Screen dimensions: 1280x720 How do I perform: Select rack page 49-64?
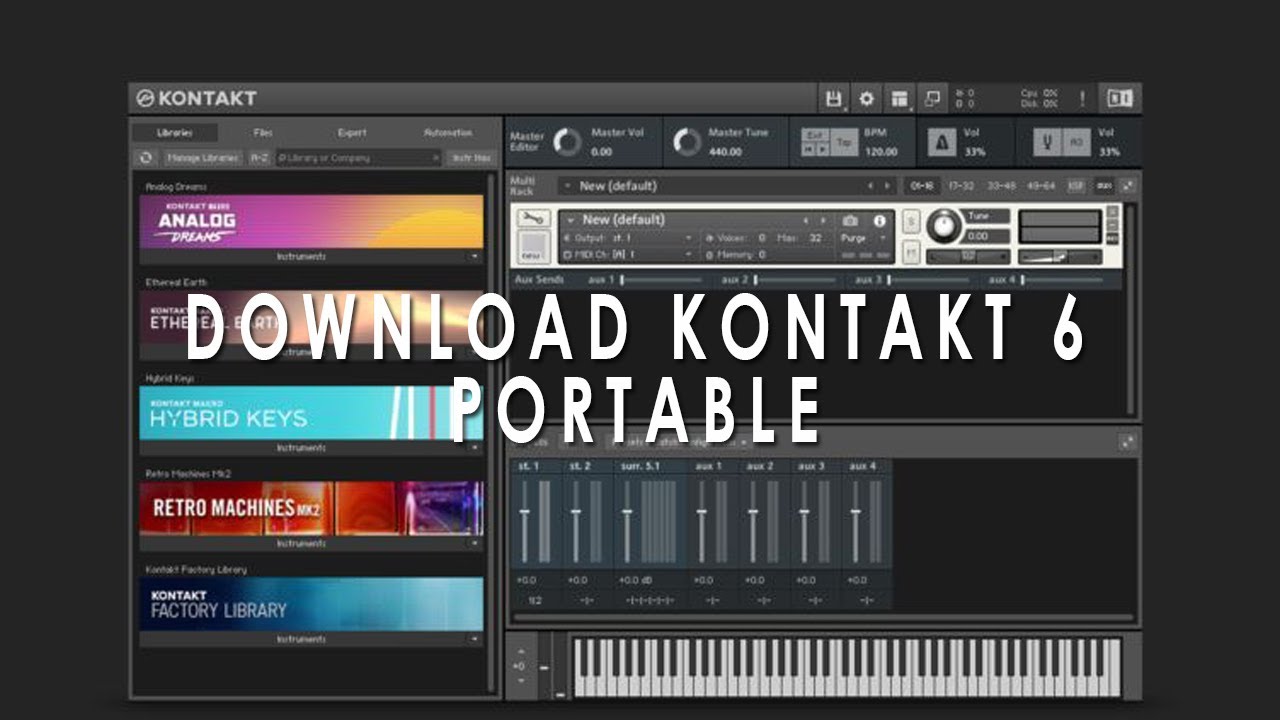(x=1040, y=186)
